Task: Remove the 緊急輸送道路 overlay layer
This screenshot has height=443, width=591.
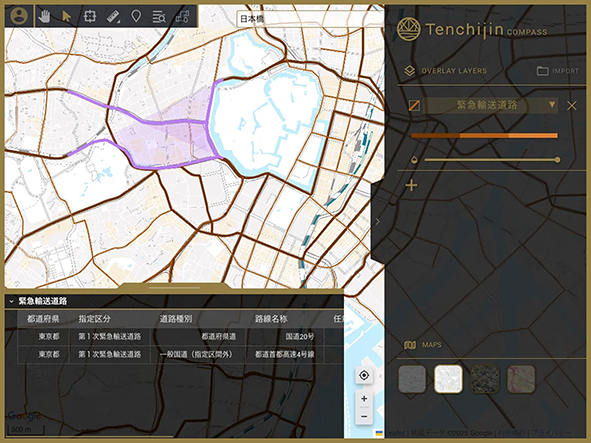Action: pos(572,106)
